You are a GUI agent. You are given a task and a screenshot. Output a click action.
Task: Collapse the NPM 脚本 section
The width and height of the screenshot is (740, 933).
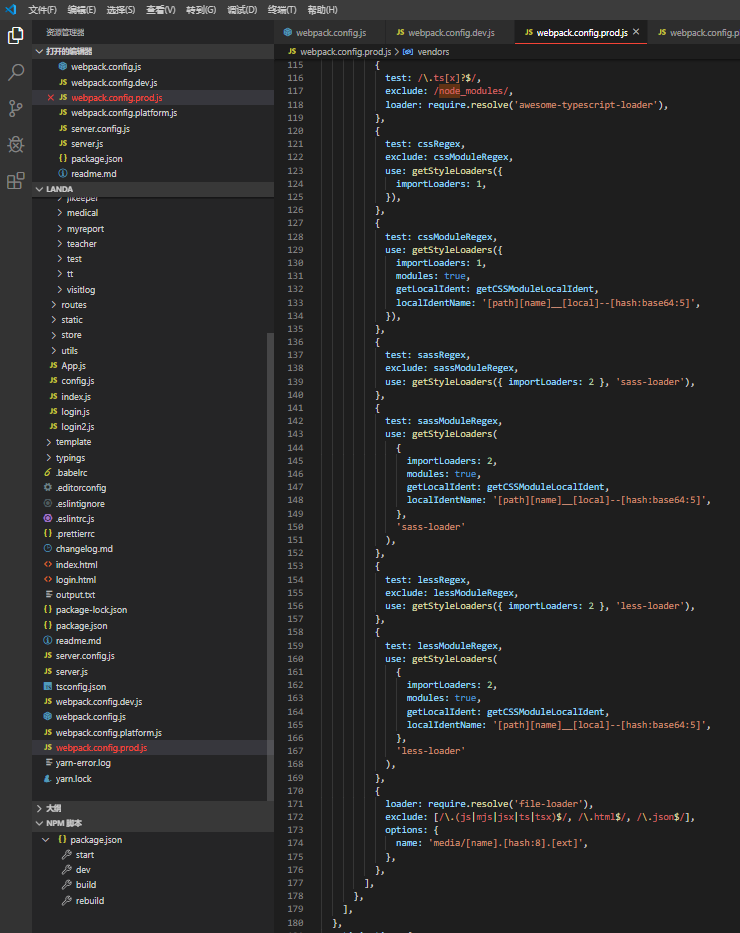click(x=153, y=823)
